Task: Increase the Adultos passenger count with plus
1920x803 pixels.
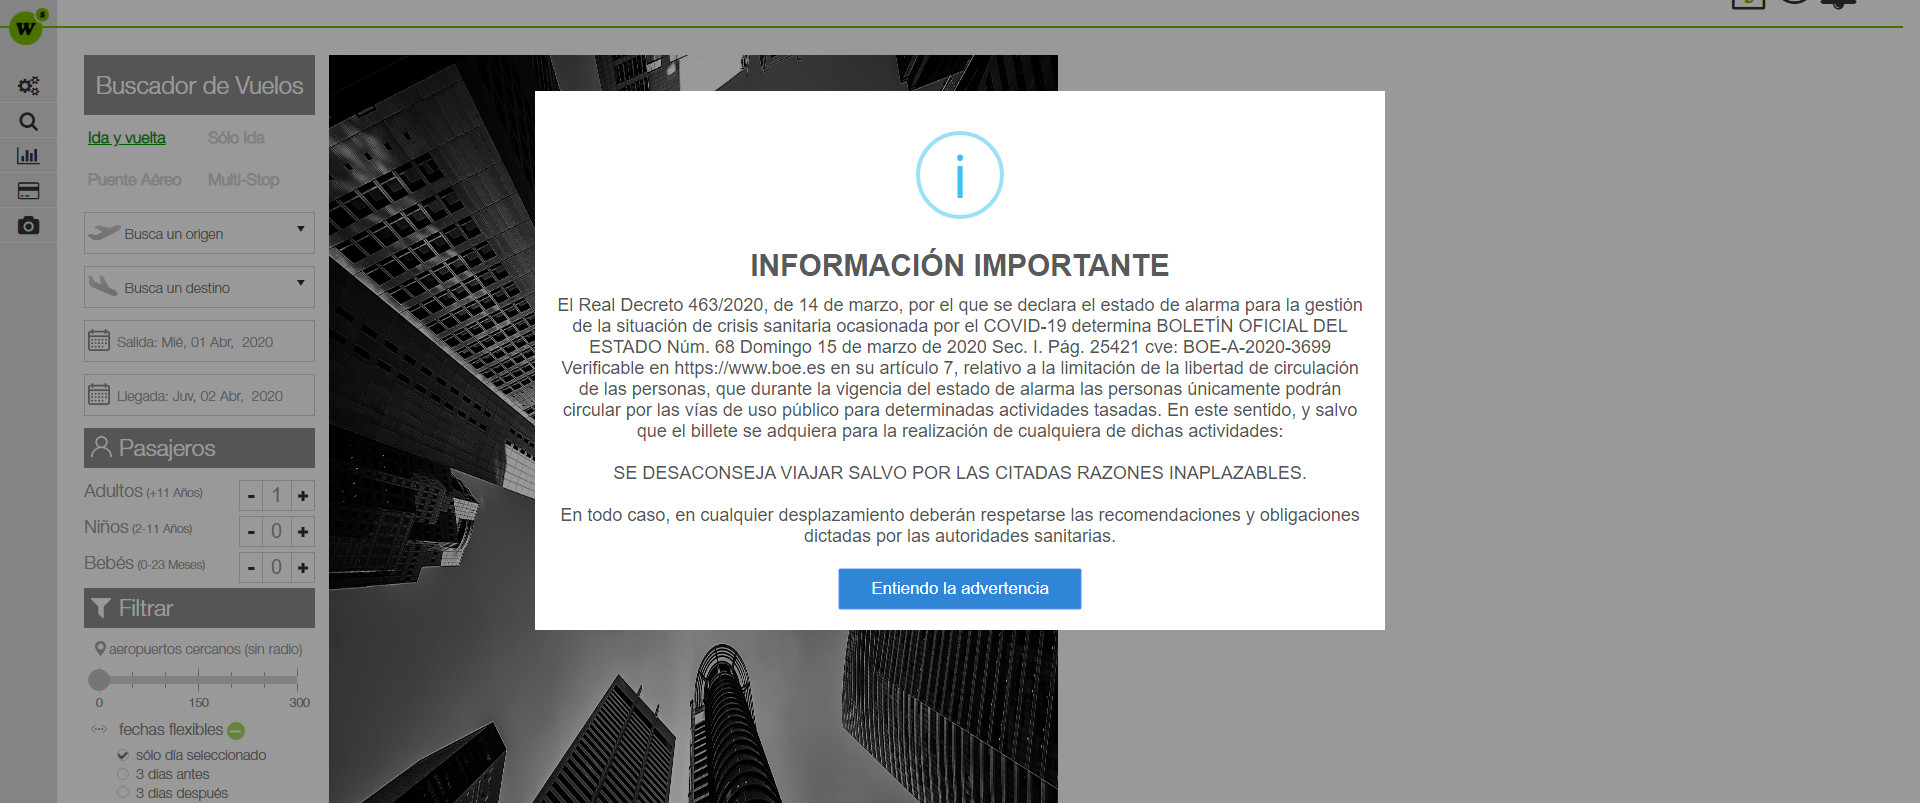Action: click(x=302, y=496)
